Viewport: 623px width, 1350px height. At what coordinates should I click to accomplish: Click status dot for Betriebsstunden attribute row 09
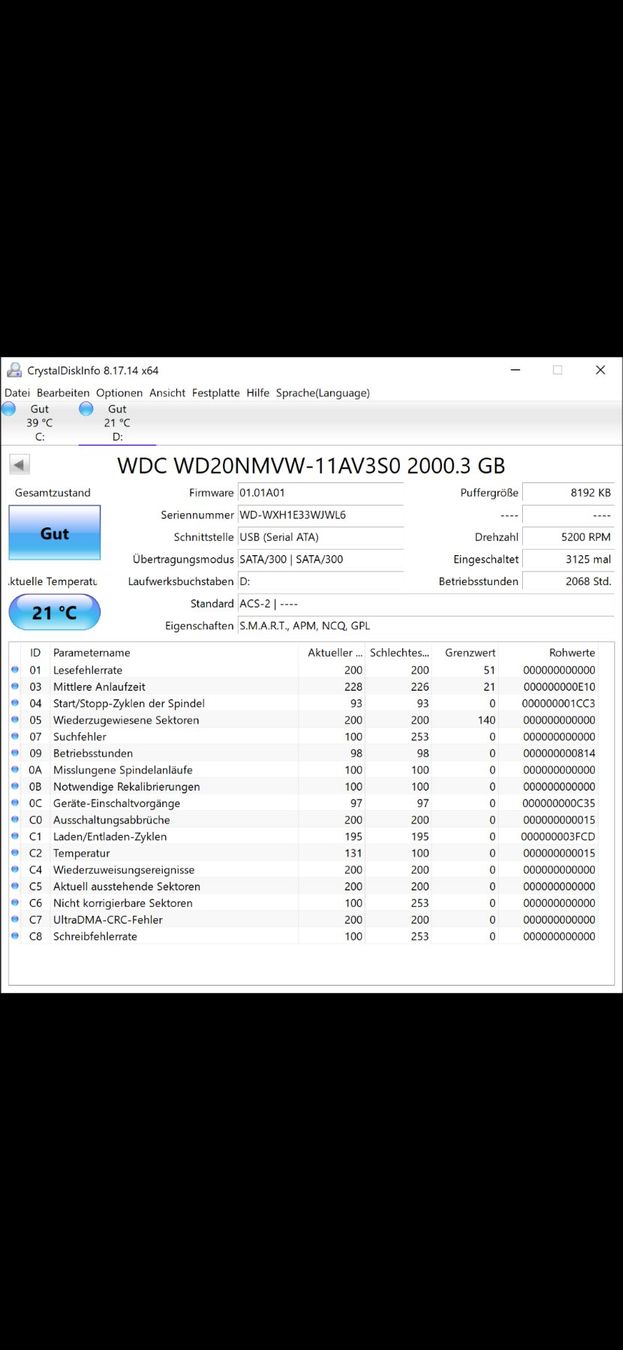tap(15, 753)
